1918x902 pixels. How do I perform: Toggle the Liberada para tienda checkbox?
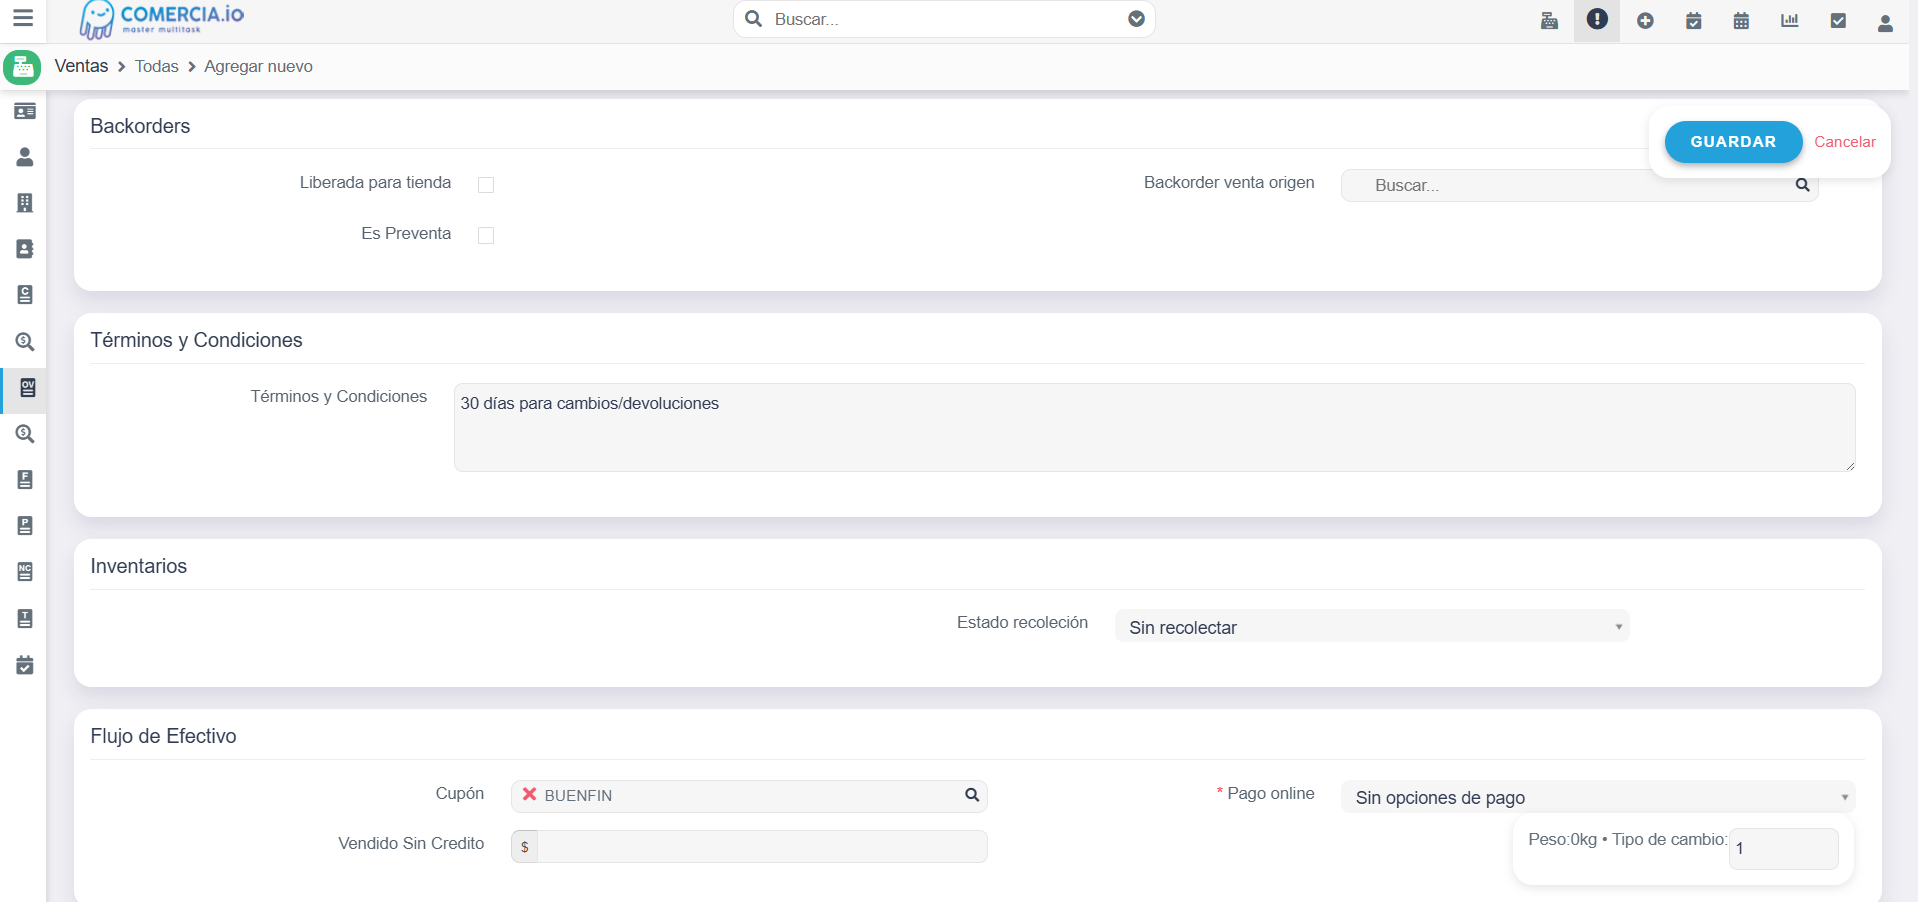pyautogui.click(x=486, y=185)
